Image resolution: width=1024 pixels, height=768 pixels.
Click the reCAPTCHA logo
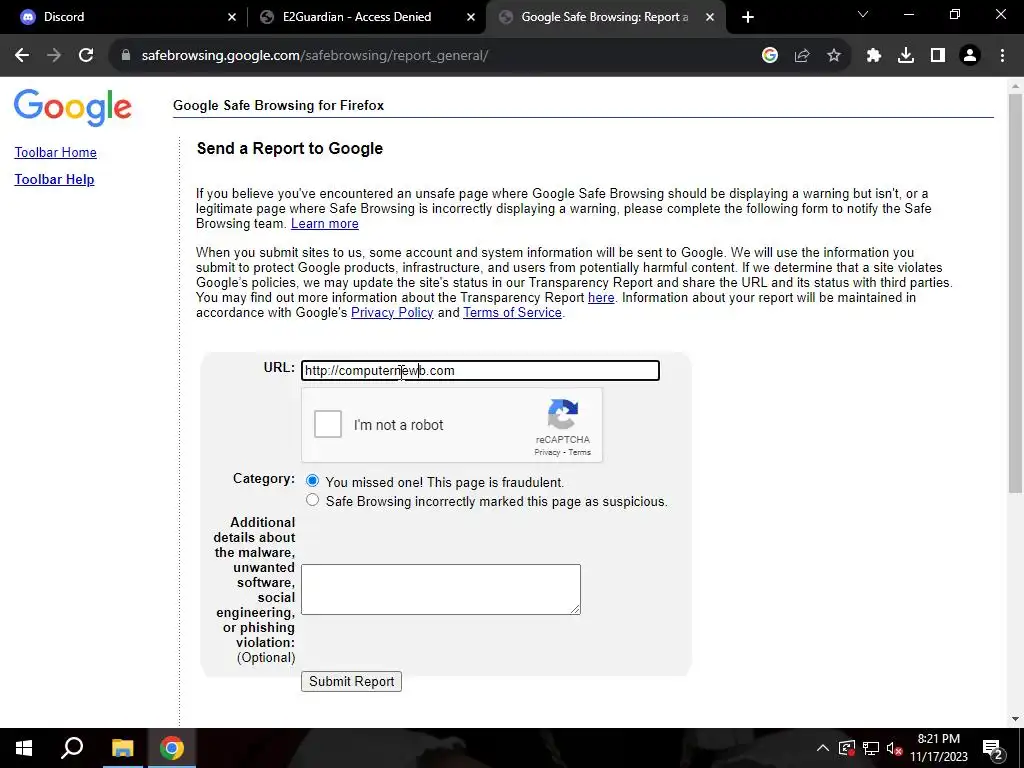[563, 415]
